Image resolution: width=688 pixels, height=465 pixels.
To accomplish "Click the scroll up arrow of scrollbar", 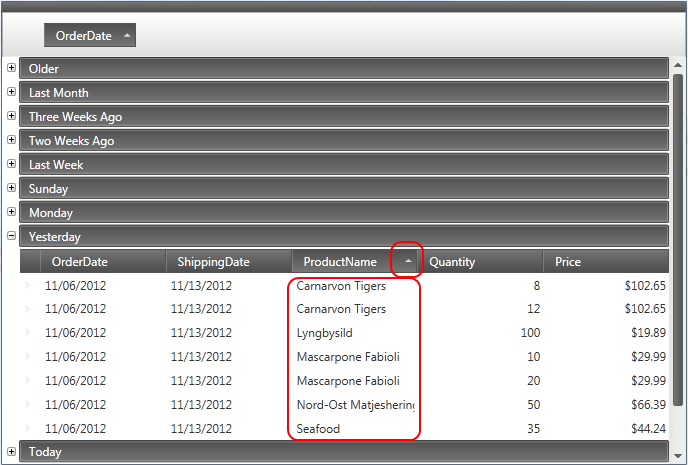I will (678, 66).
